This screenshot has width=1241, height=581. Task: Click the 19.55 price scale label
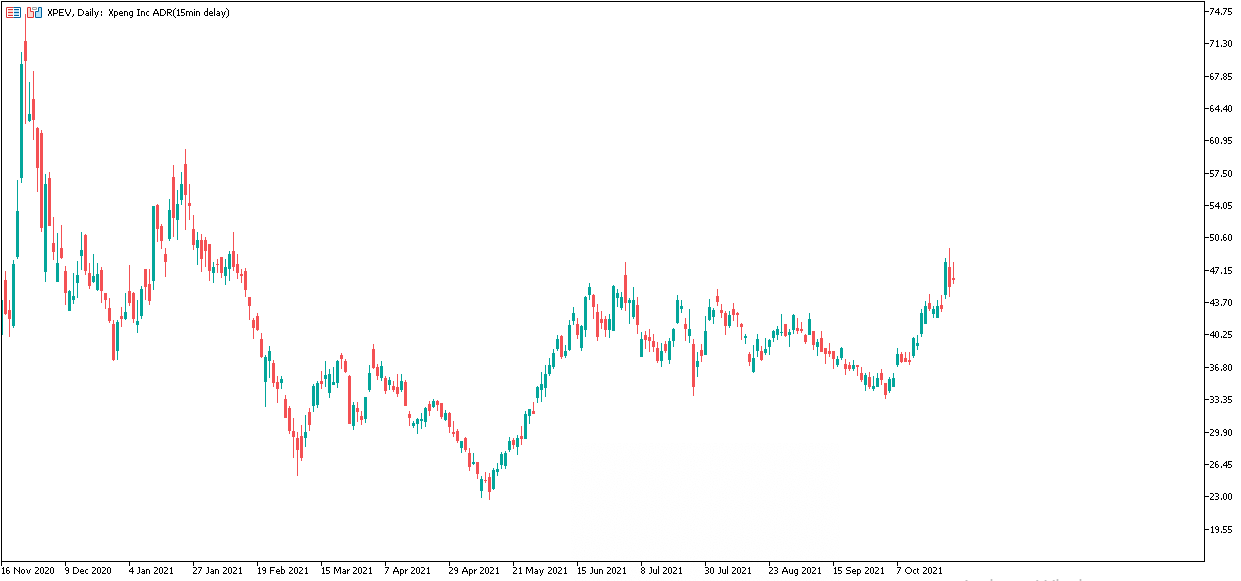click(1221, 529)
